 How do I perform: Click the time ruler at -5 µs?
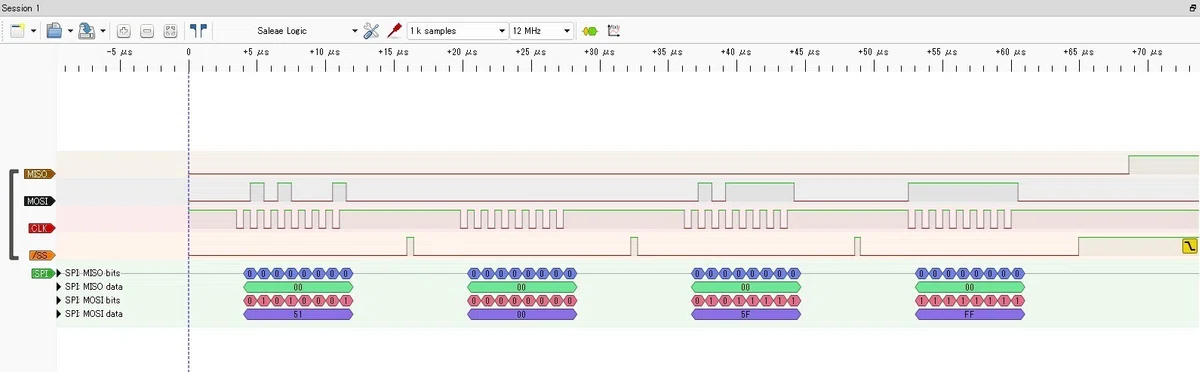(120, 51)
